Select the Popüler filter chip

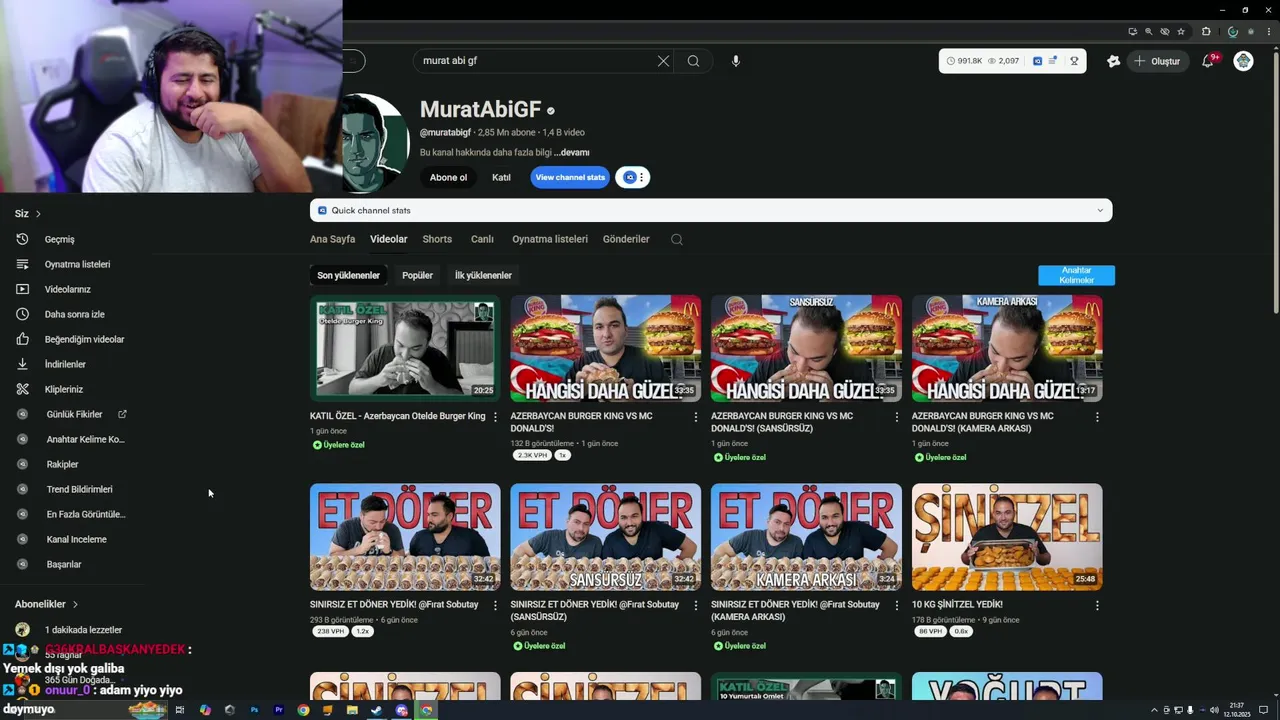coord(418,275)
